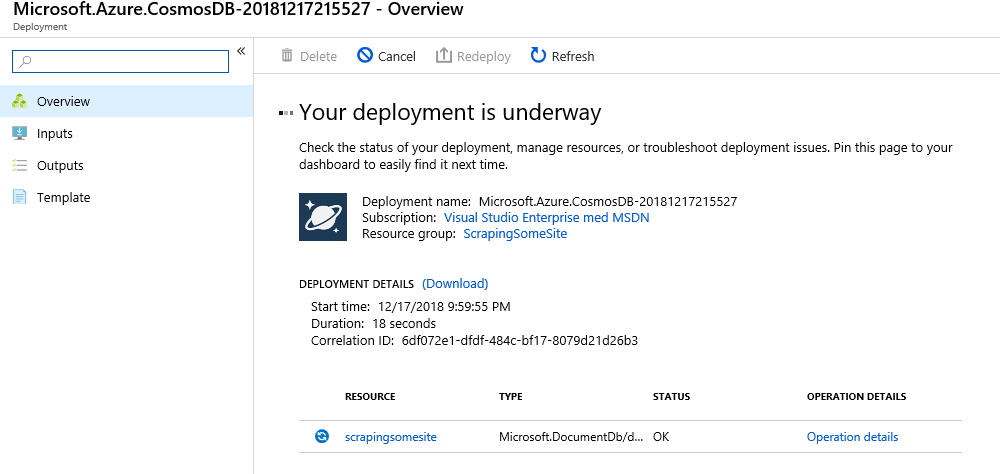Viewport: 1000px width, 474px height.
Task: Click the Download deployment details link
Action: click(x=455, y=283)
